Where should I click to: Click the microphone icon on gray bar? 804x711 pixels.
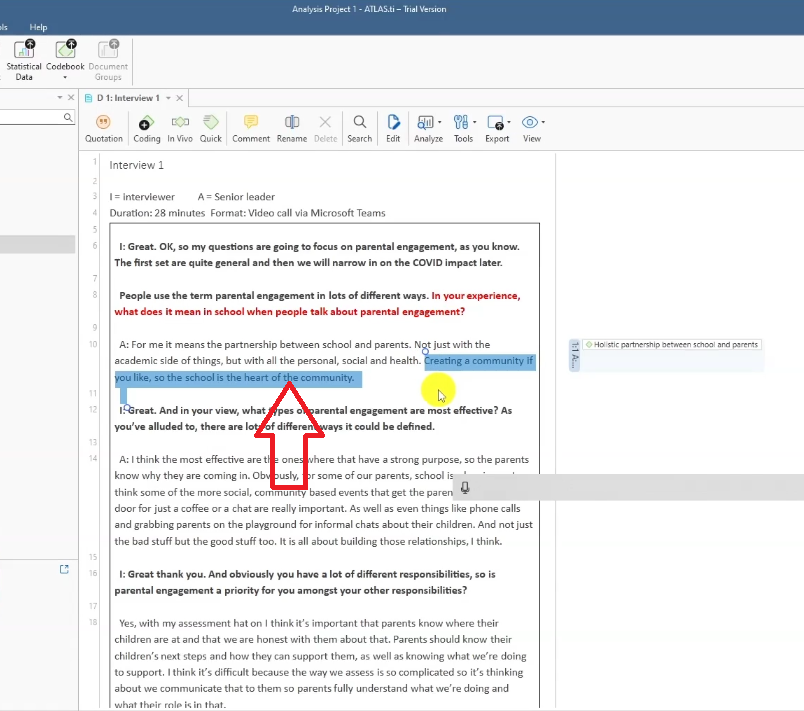(x=465, y=488)
